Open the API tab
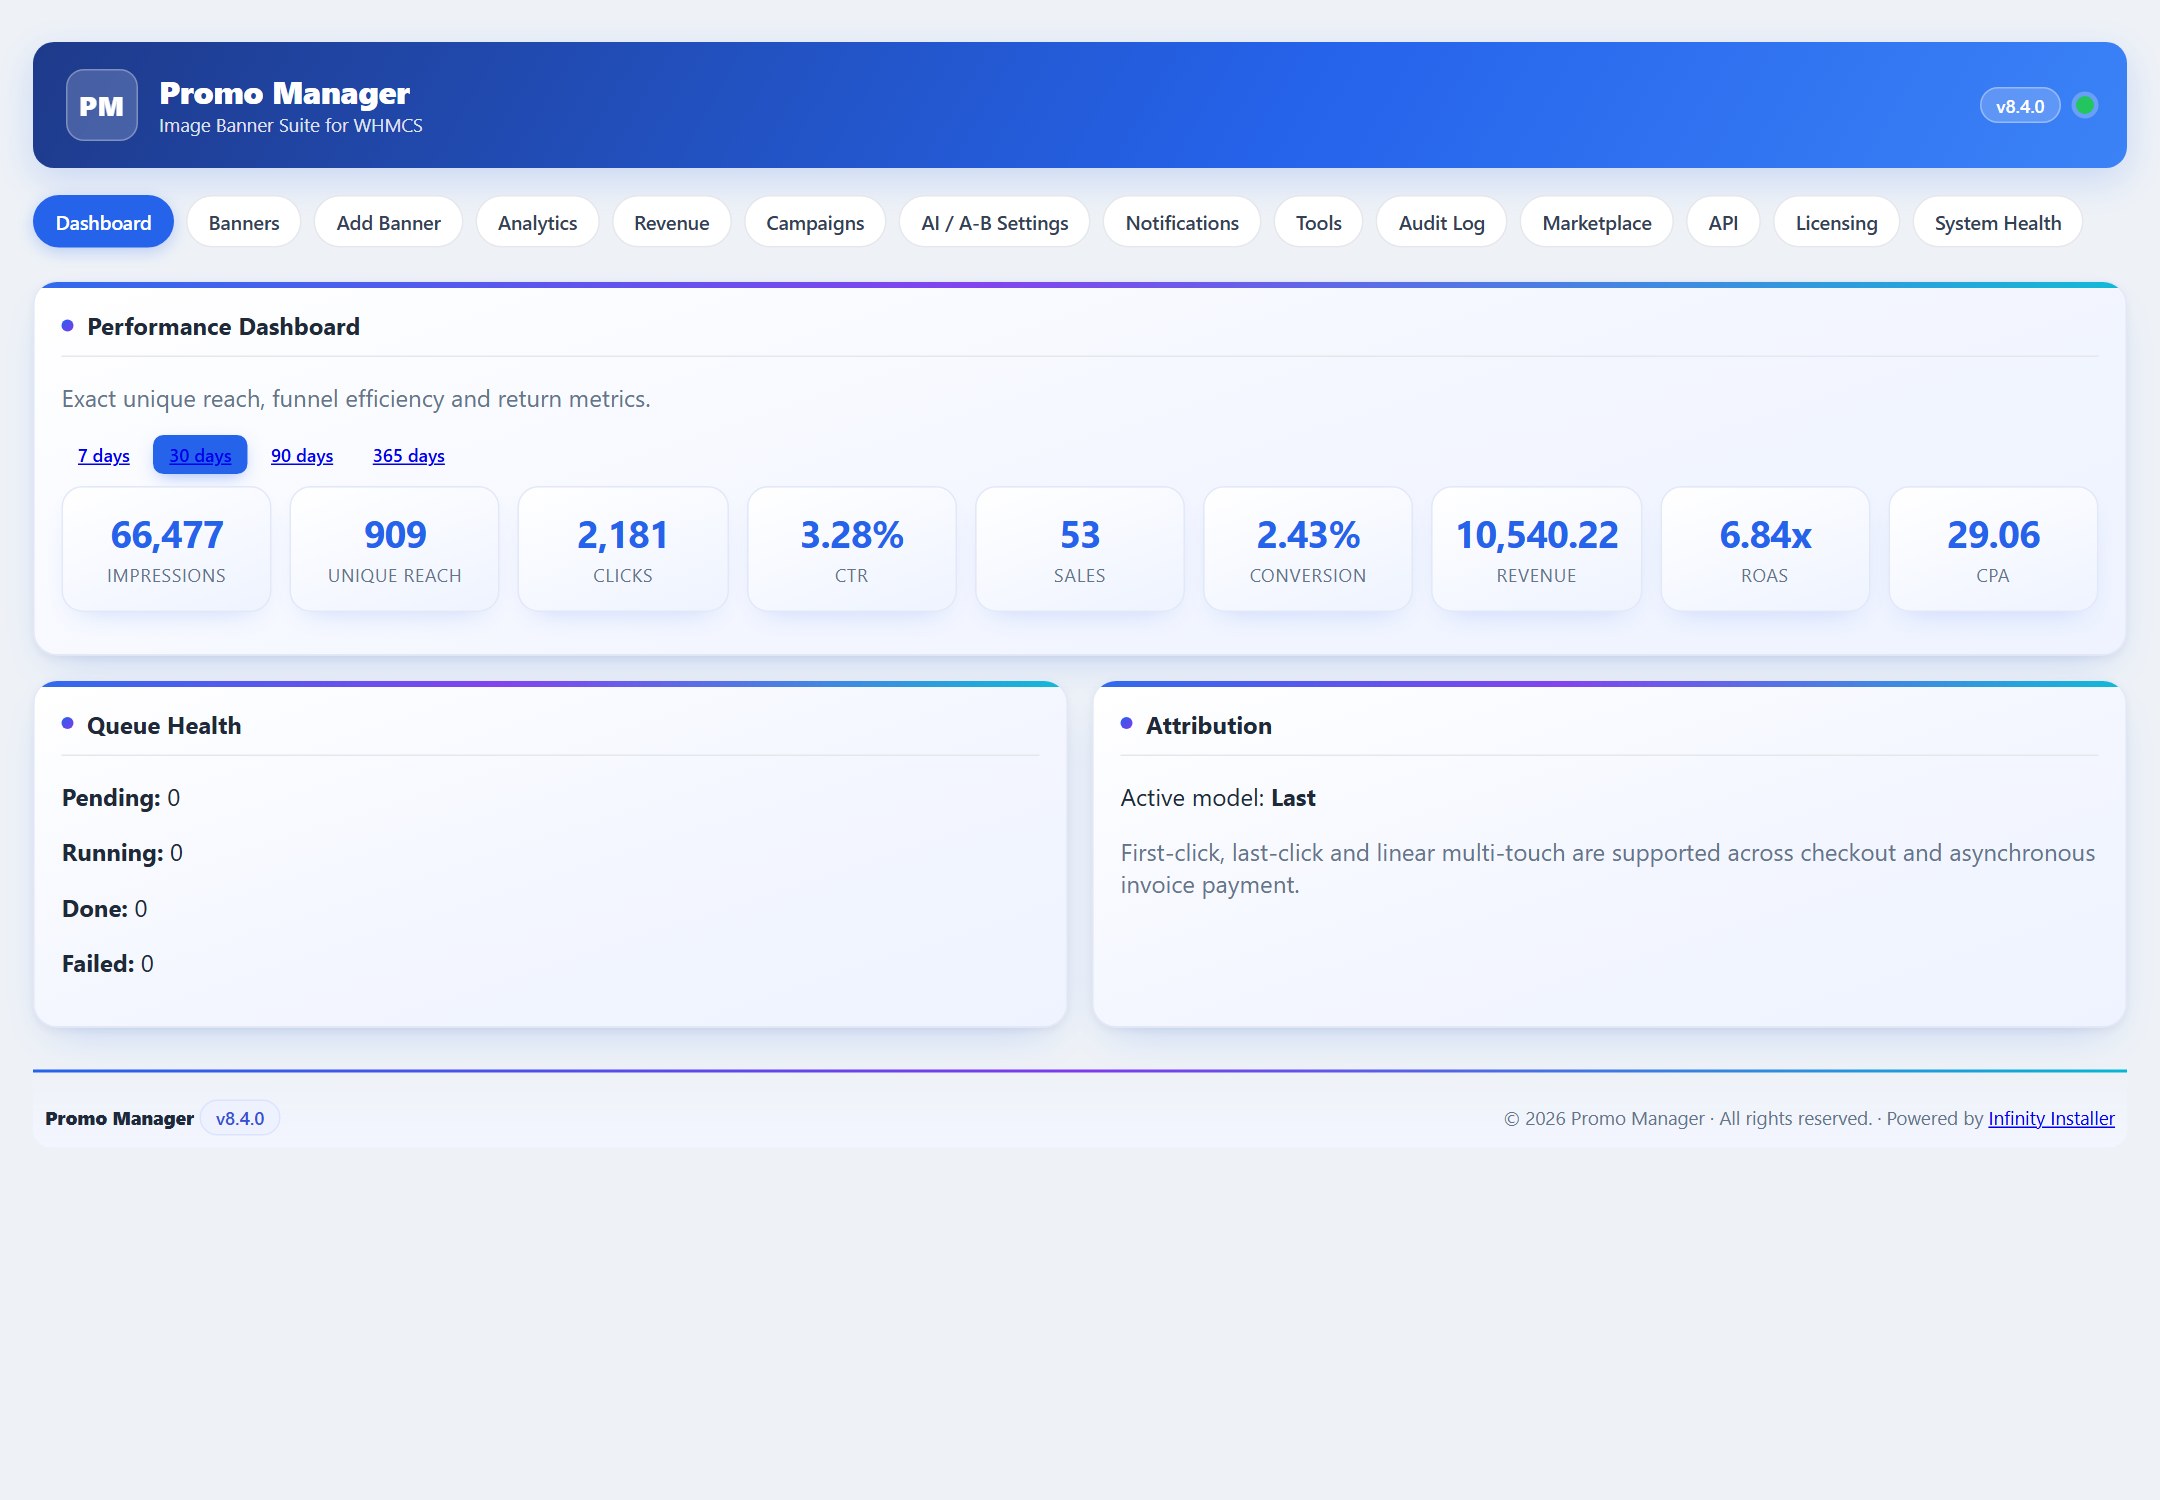The height and width of the screenshot is (1500, 2160). coord(1723,222)
